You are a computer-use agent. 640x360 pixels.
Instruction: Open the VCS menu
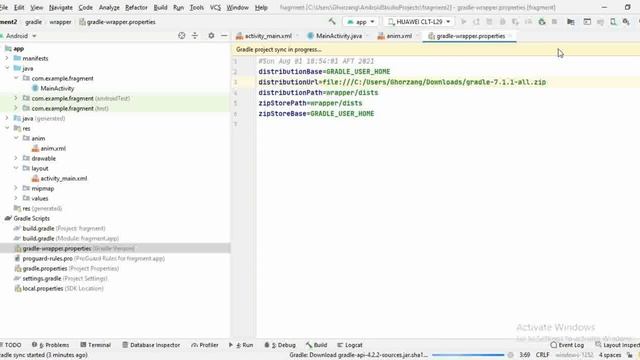point(215,7)
